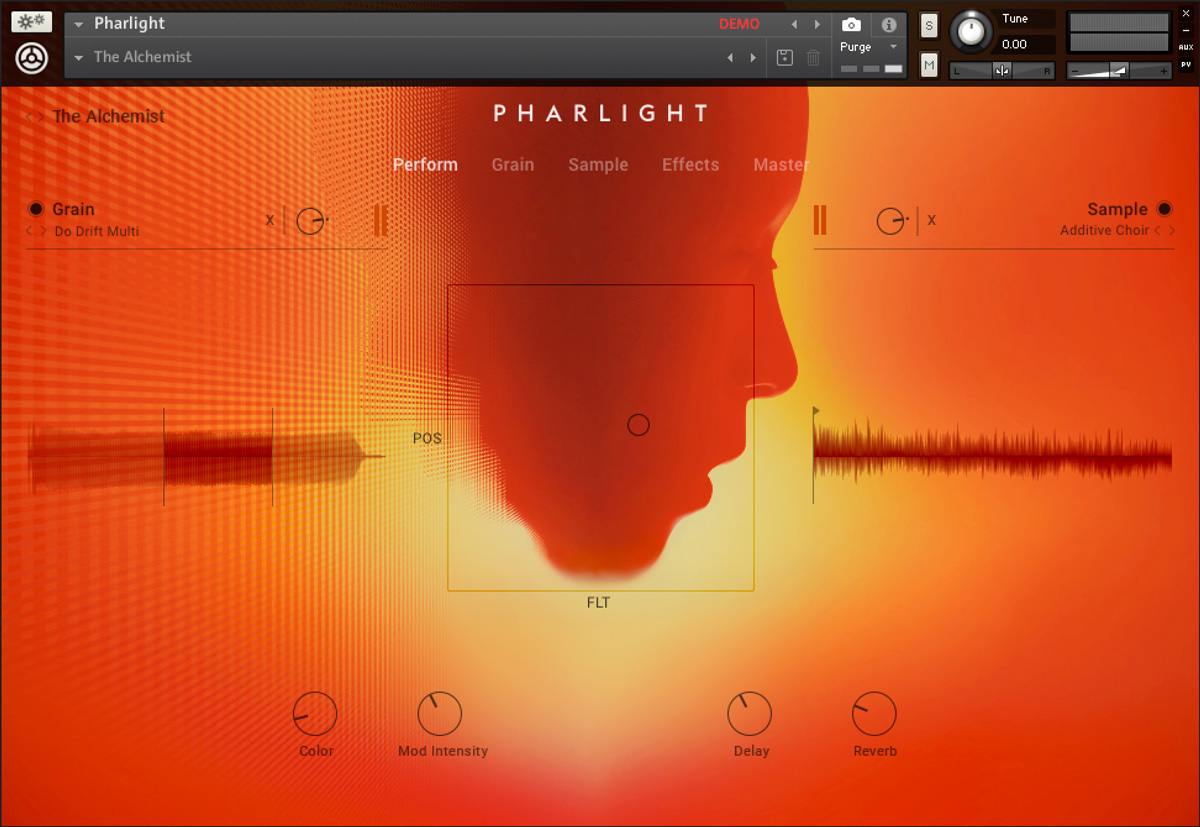This screenshot has width=1200, height=827.
Task: Open the Do Drift Multi source selector
Action: coord(97,231)
